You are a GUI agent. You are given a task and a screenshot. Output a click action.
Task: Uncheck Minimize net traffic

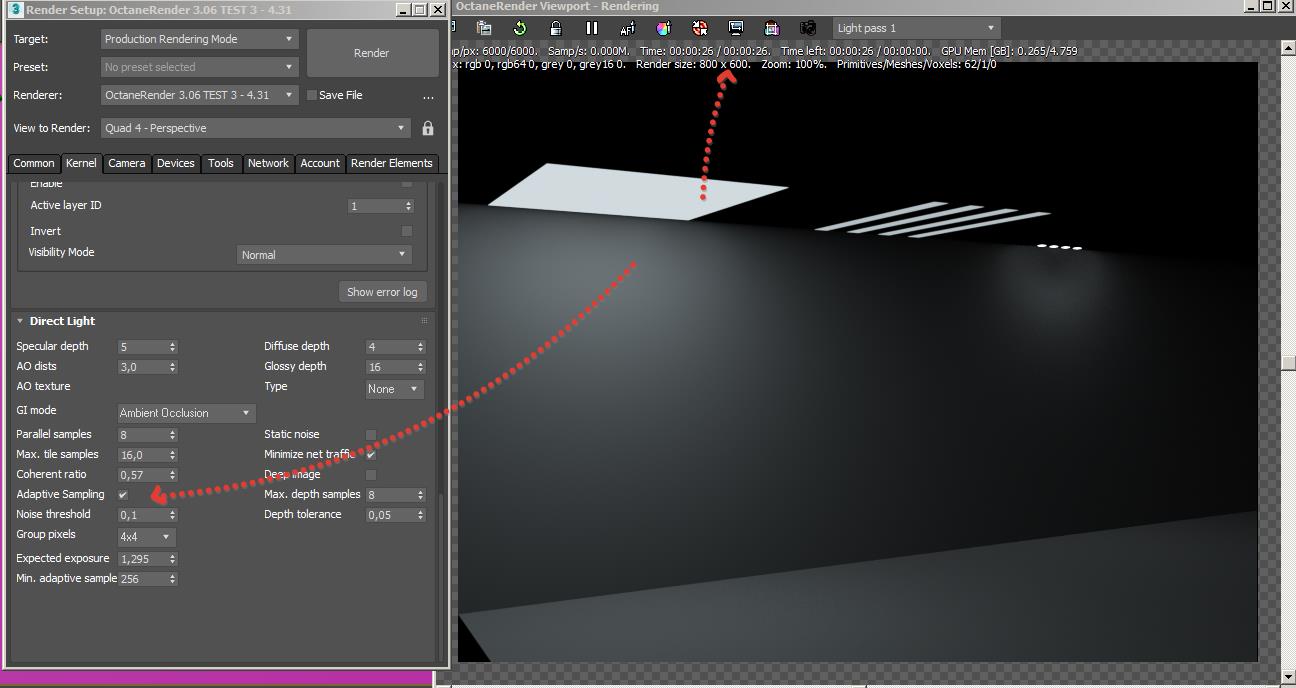pos(371,455)
